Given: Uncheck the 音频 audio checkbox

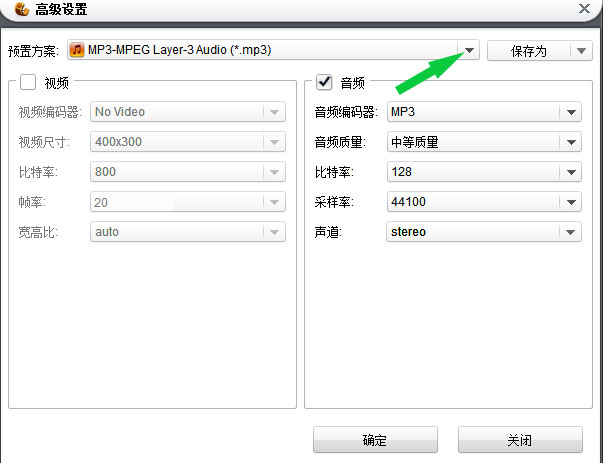Looking at the screenshot, I should coord(323,82).
